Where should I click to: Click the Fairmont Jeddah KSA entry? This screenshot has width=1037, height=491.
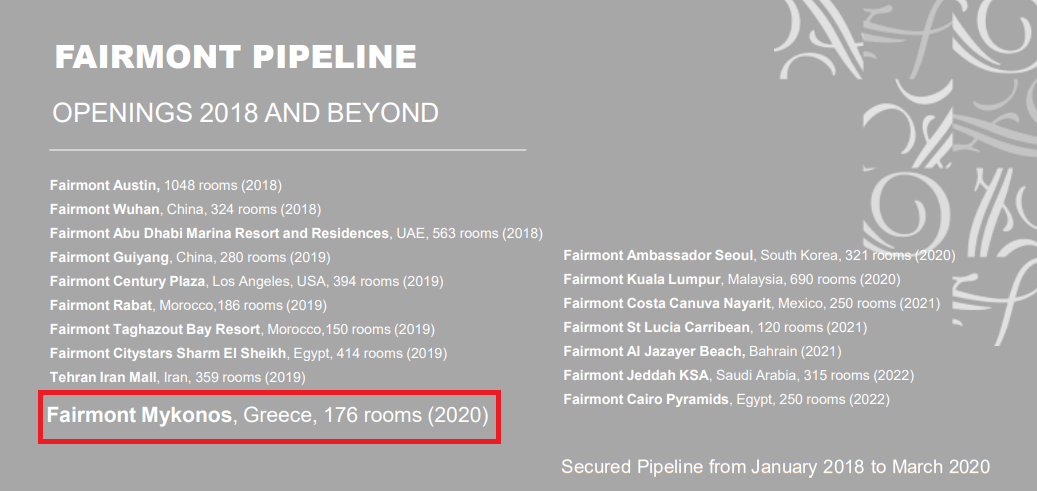[738, 375]
